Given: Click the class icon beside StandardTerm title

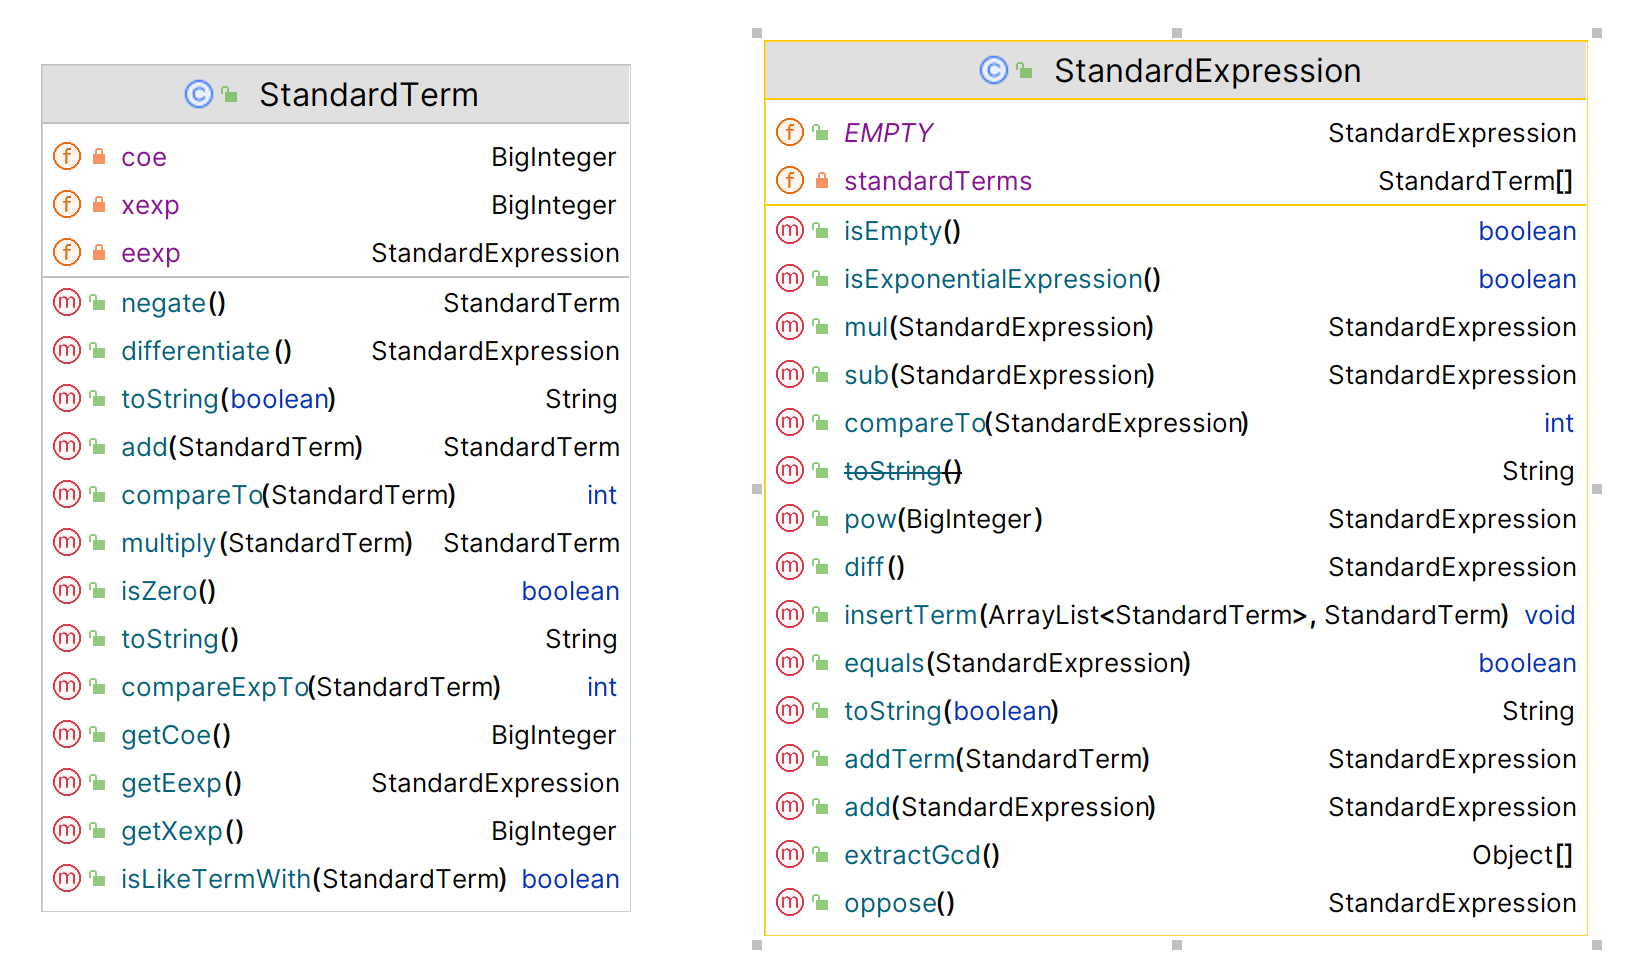Looking at the screenshot, I should pyautogui.click(x=199, y=94).
